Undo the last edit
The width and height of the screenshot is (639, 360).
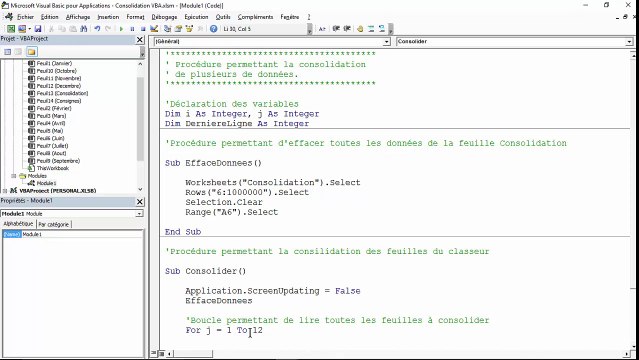97,29
